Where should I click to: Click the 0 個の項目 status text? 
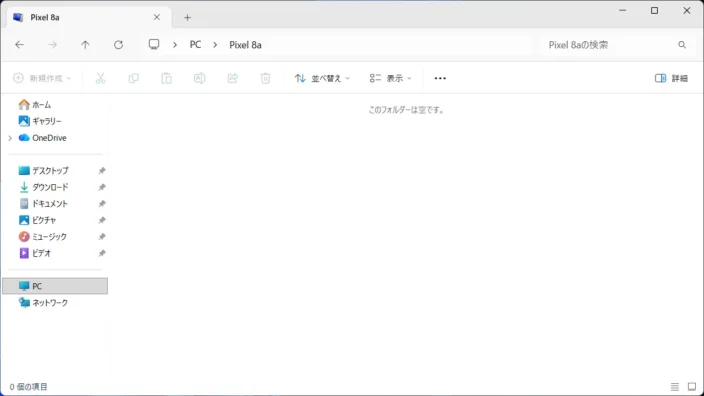[x=28, y=387]
